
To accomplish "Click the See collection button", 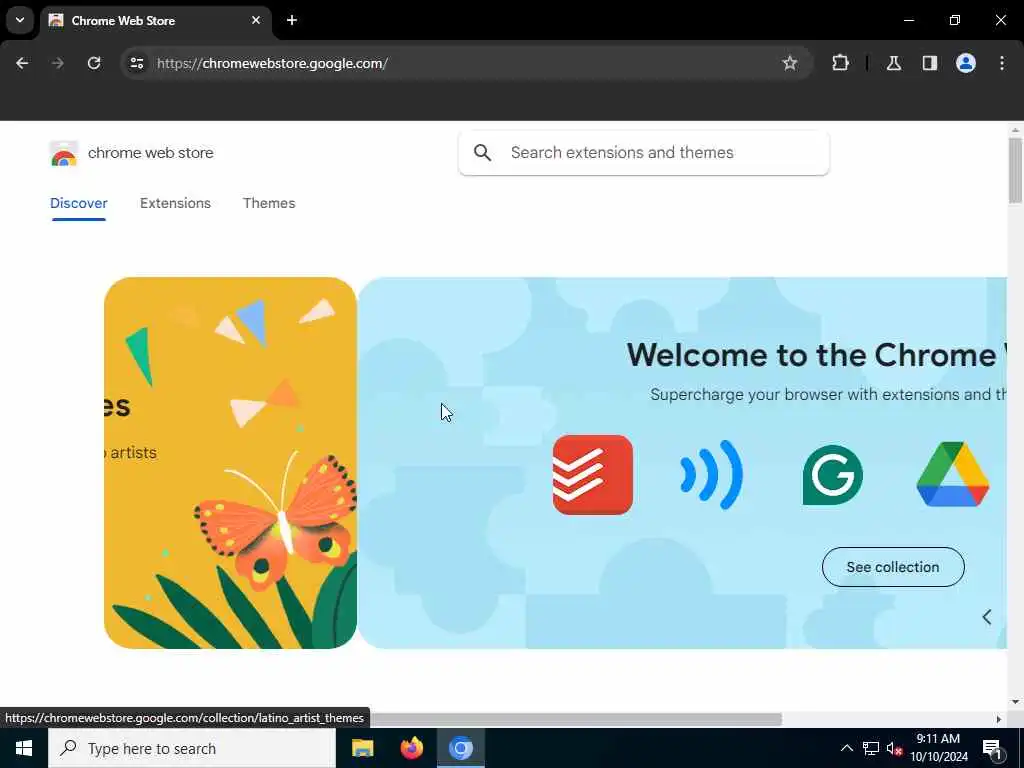I will pos(893,567).
